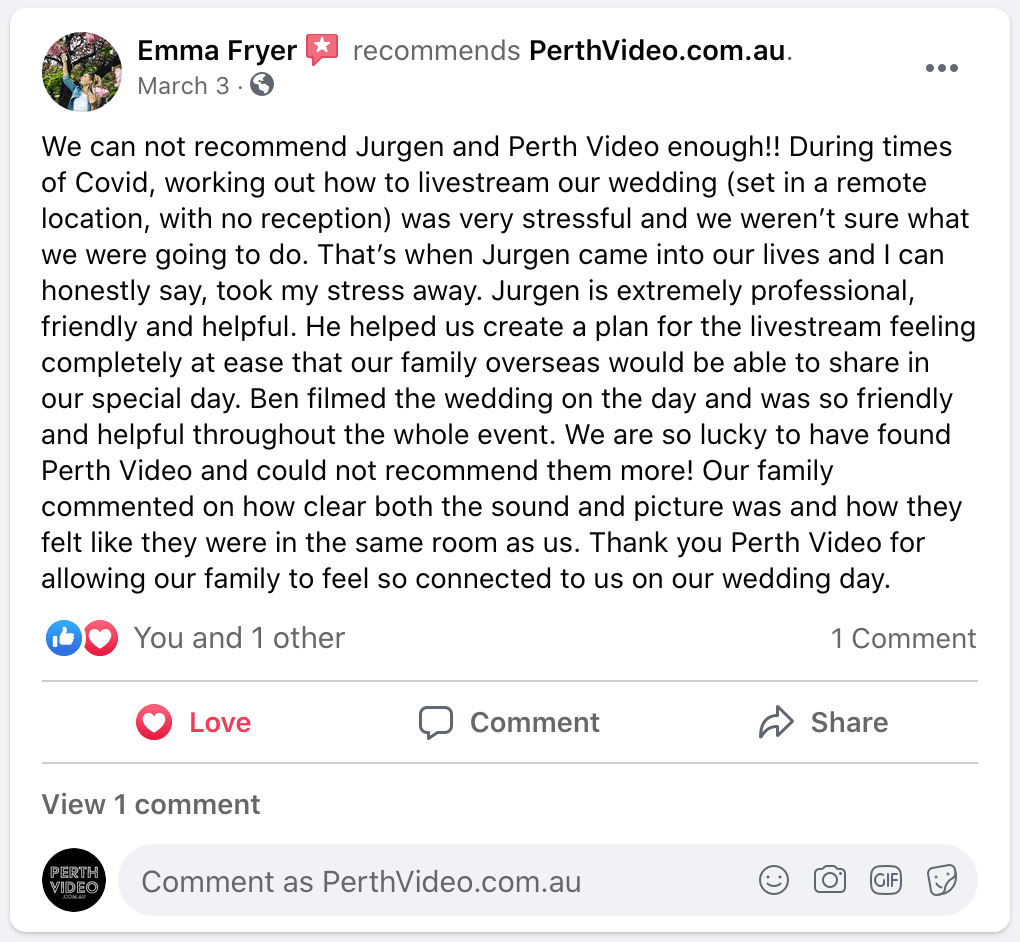Click the blue thumbs-up reaction icon

coord(64,638)
